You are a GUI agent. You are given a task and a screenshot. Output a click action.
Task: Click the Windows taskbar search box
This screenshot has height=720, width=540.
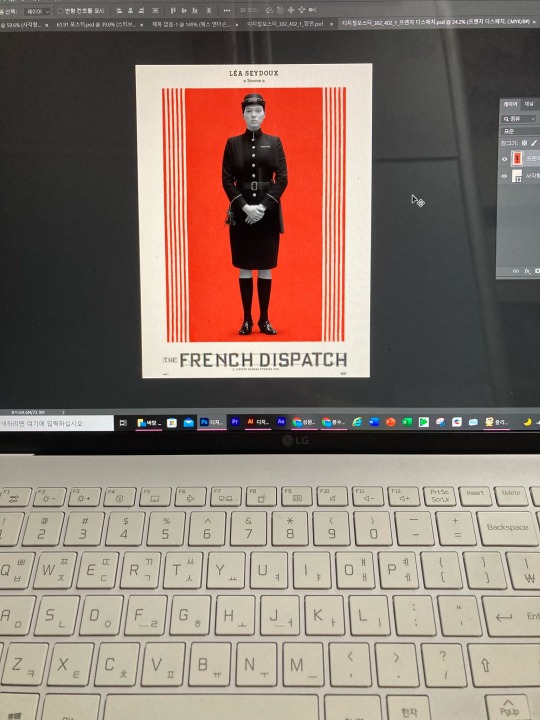pos(56,423)
